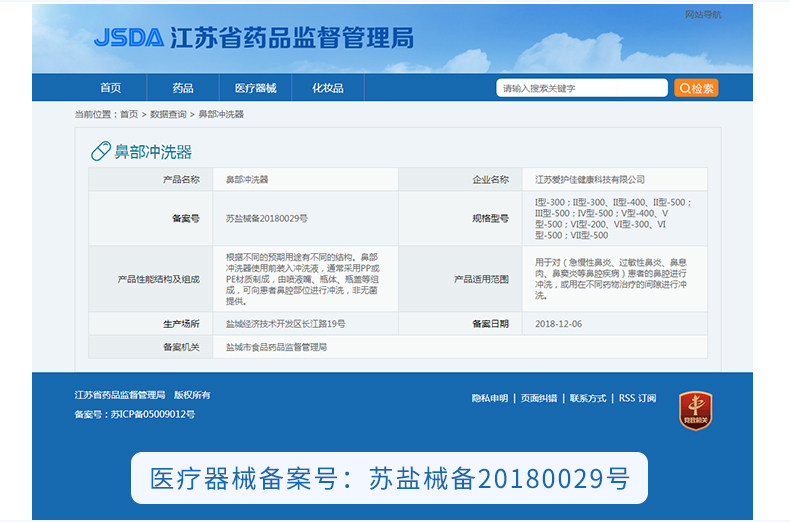The width and height of the screenshot is (790, 522).
Task: Click 鼻部冲洗器 in the breadcrumb
Action: [x=221, y=114]
